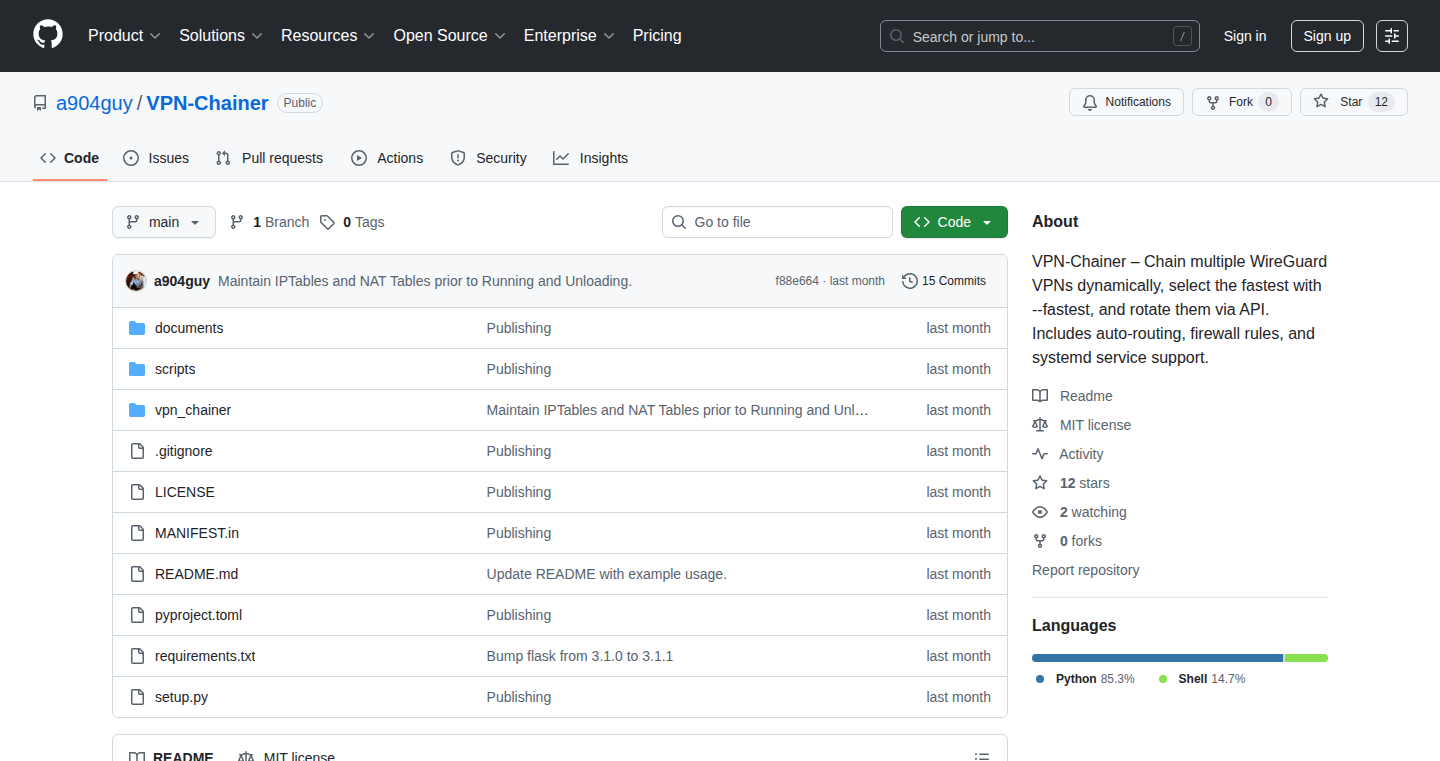Open the setup.py file name

point(181,697)
